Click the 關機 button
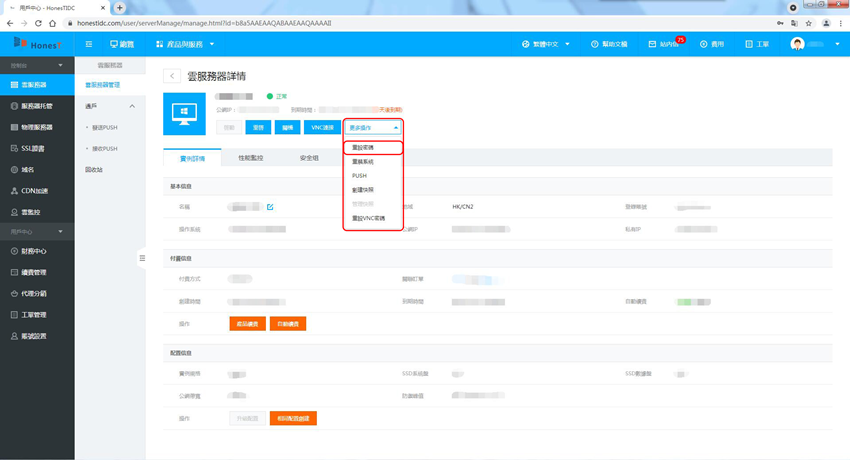Viewport: 850px width, 460px height. point(287,128)
